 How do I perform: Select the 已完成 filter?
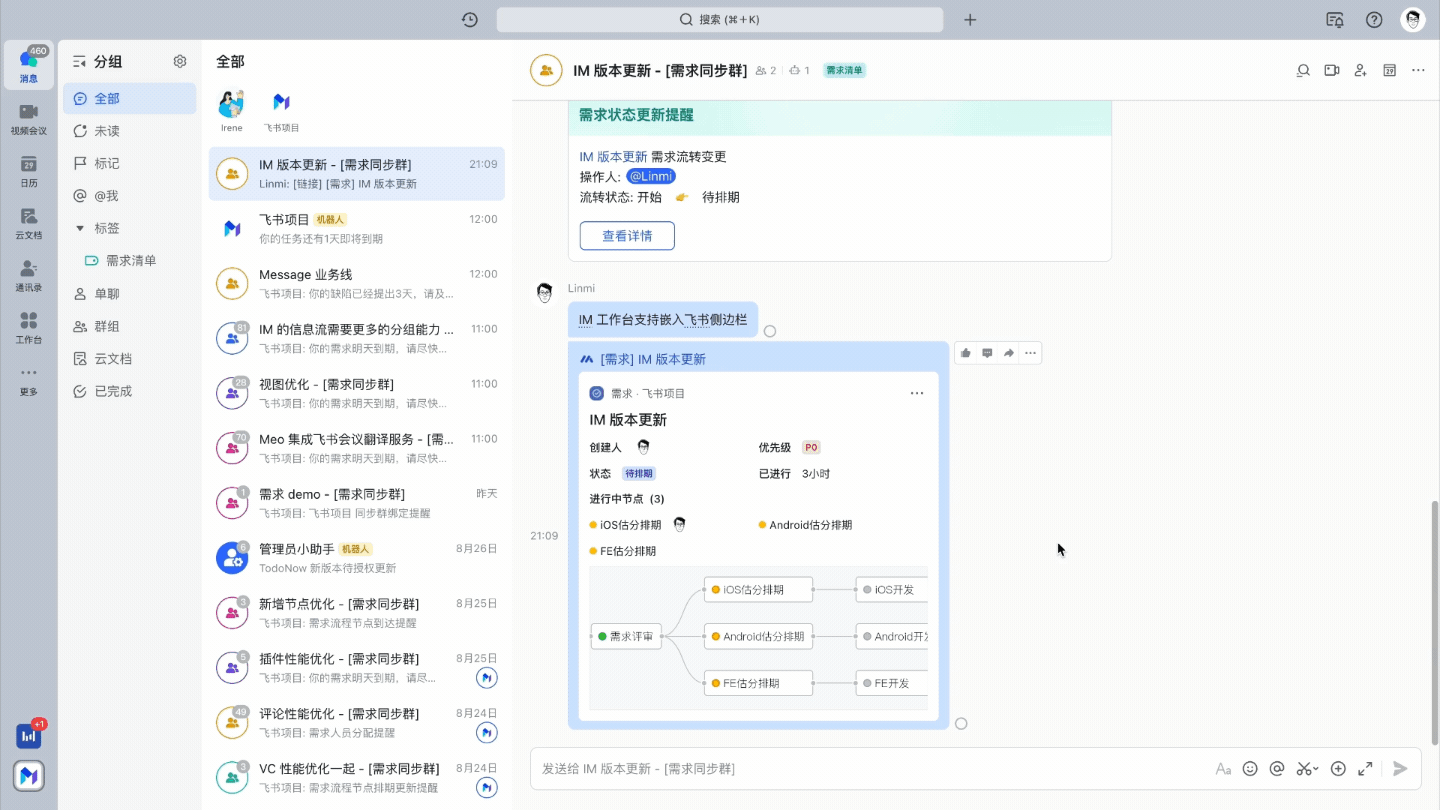[x=129, y=391]
